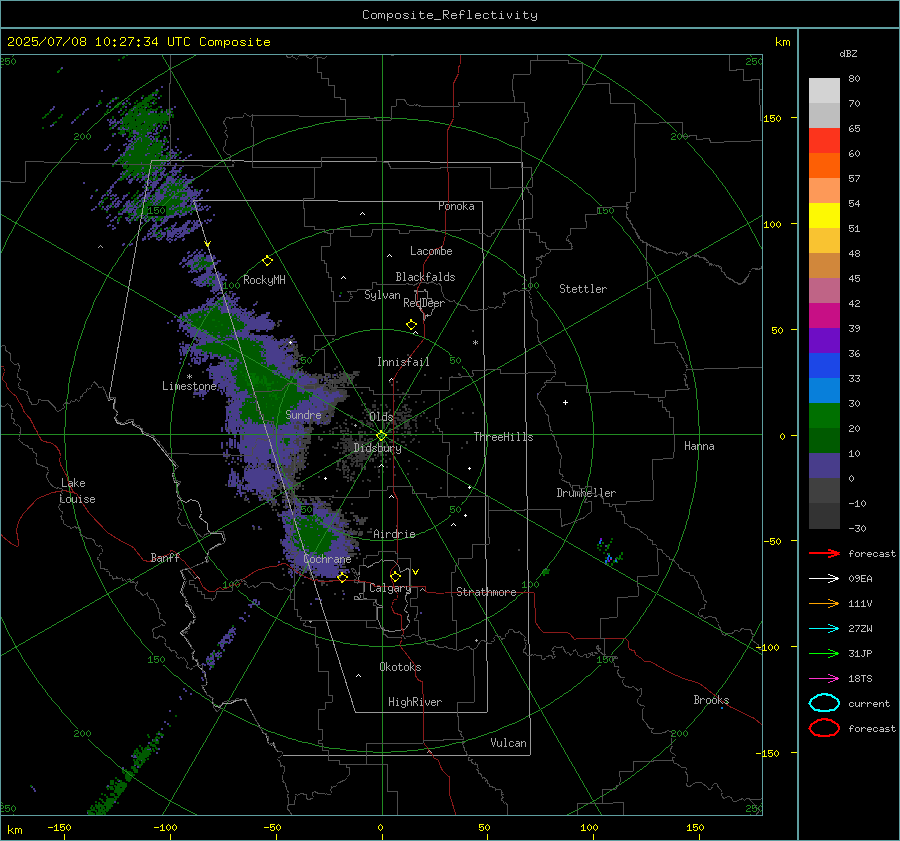Click the Banff label on map
This screenshot has height=841, width=900.
[165, 557]
